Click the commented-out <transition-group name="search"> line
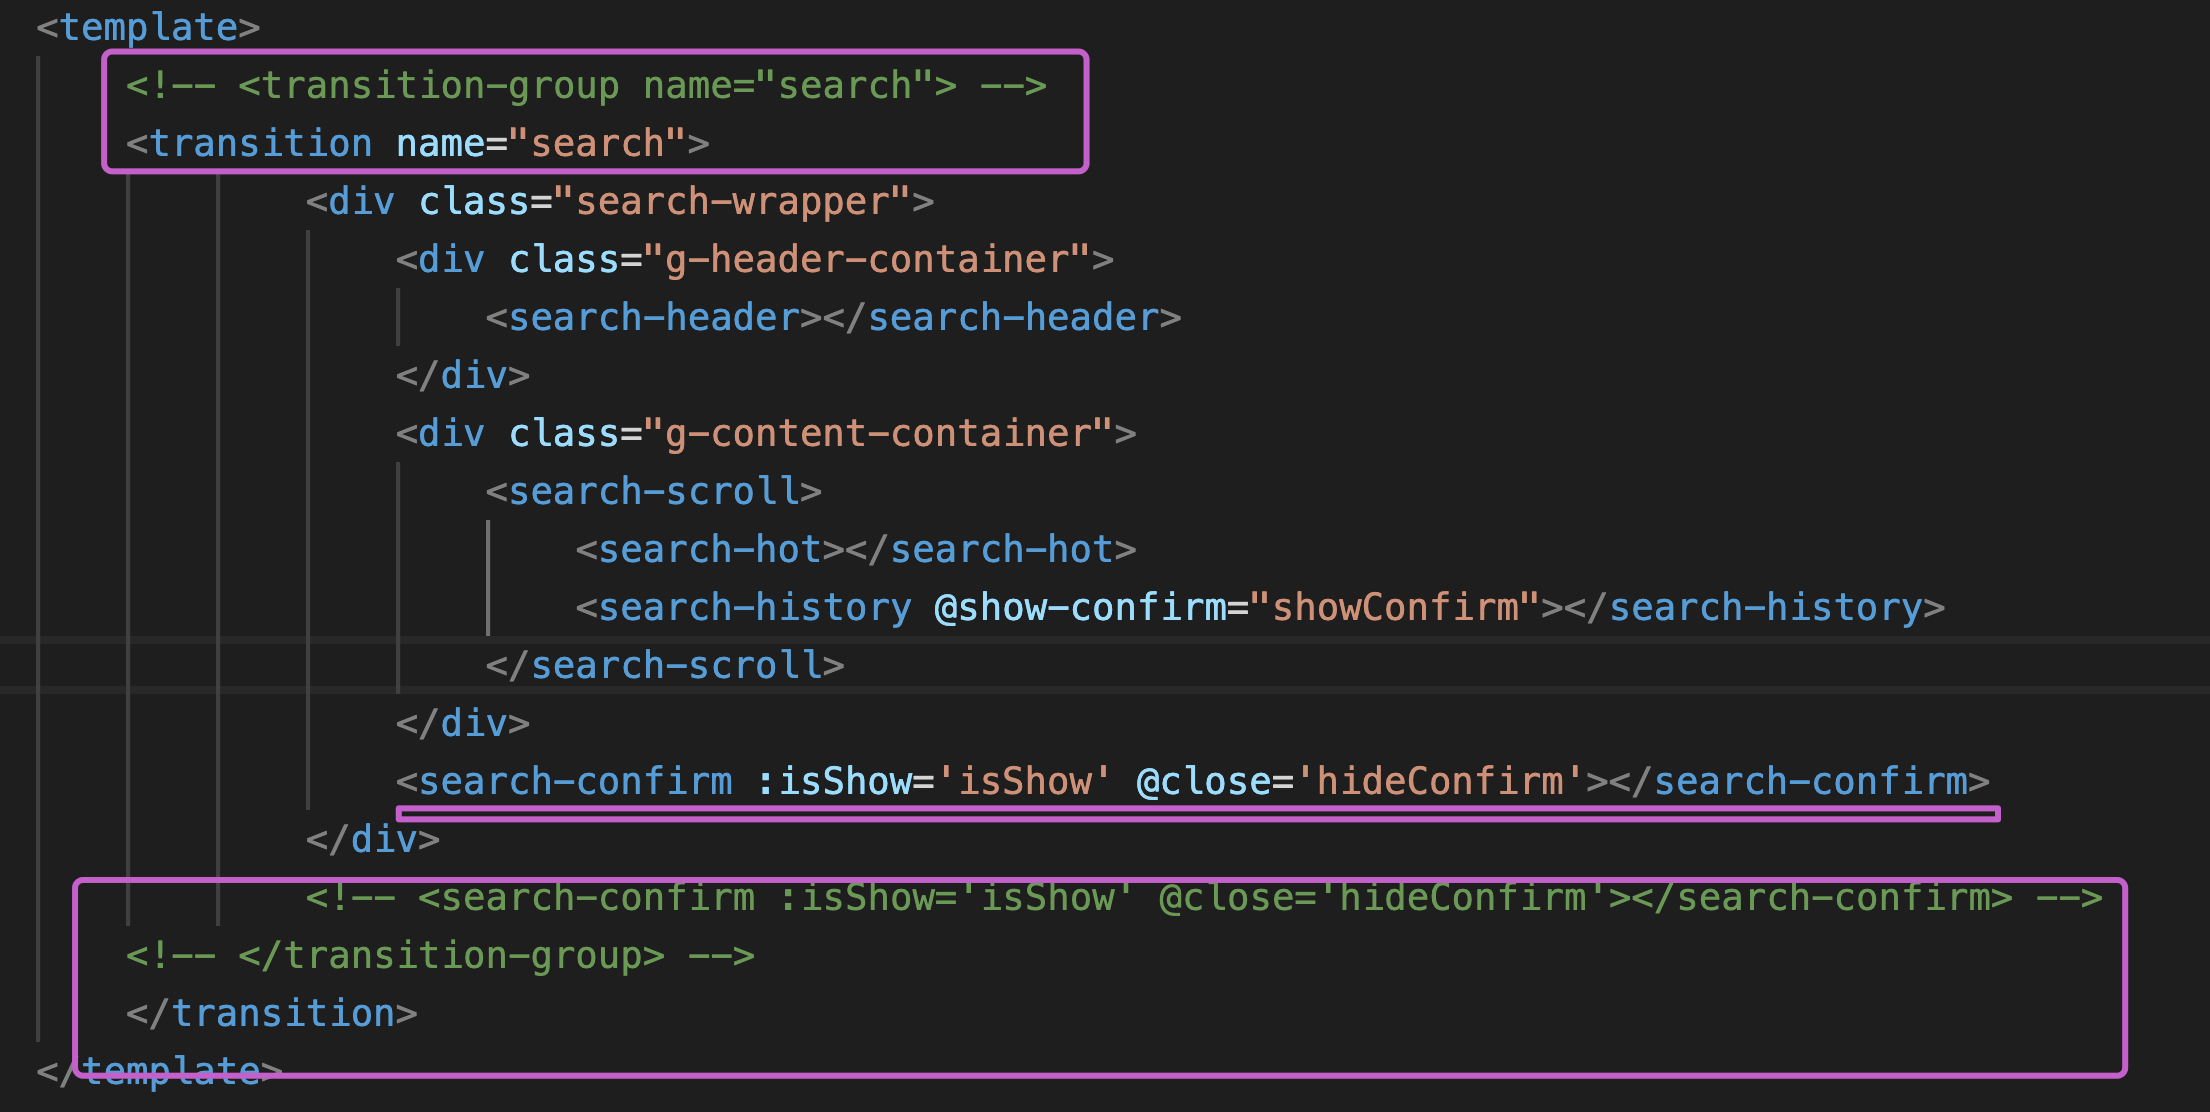 (x=586, y=85)
